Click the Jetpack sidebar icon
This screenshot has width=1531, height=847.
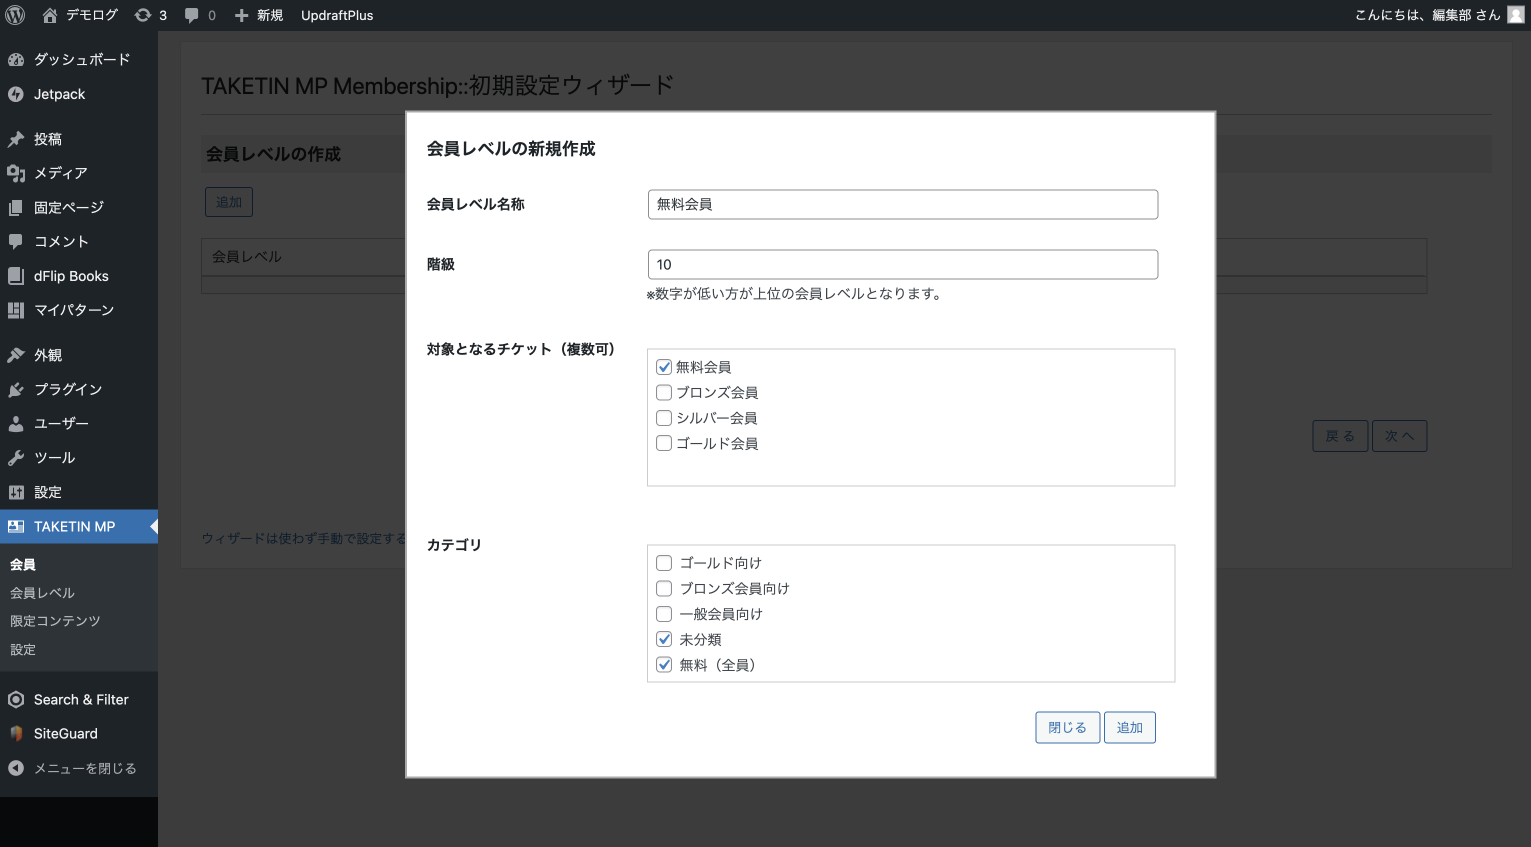tap(16, 94)
